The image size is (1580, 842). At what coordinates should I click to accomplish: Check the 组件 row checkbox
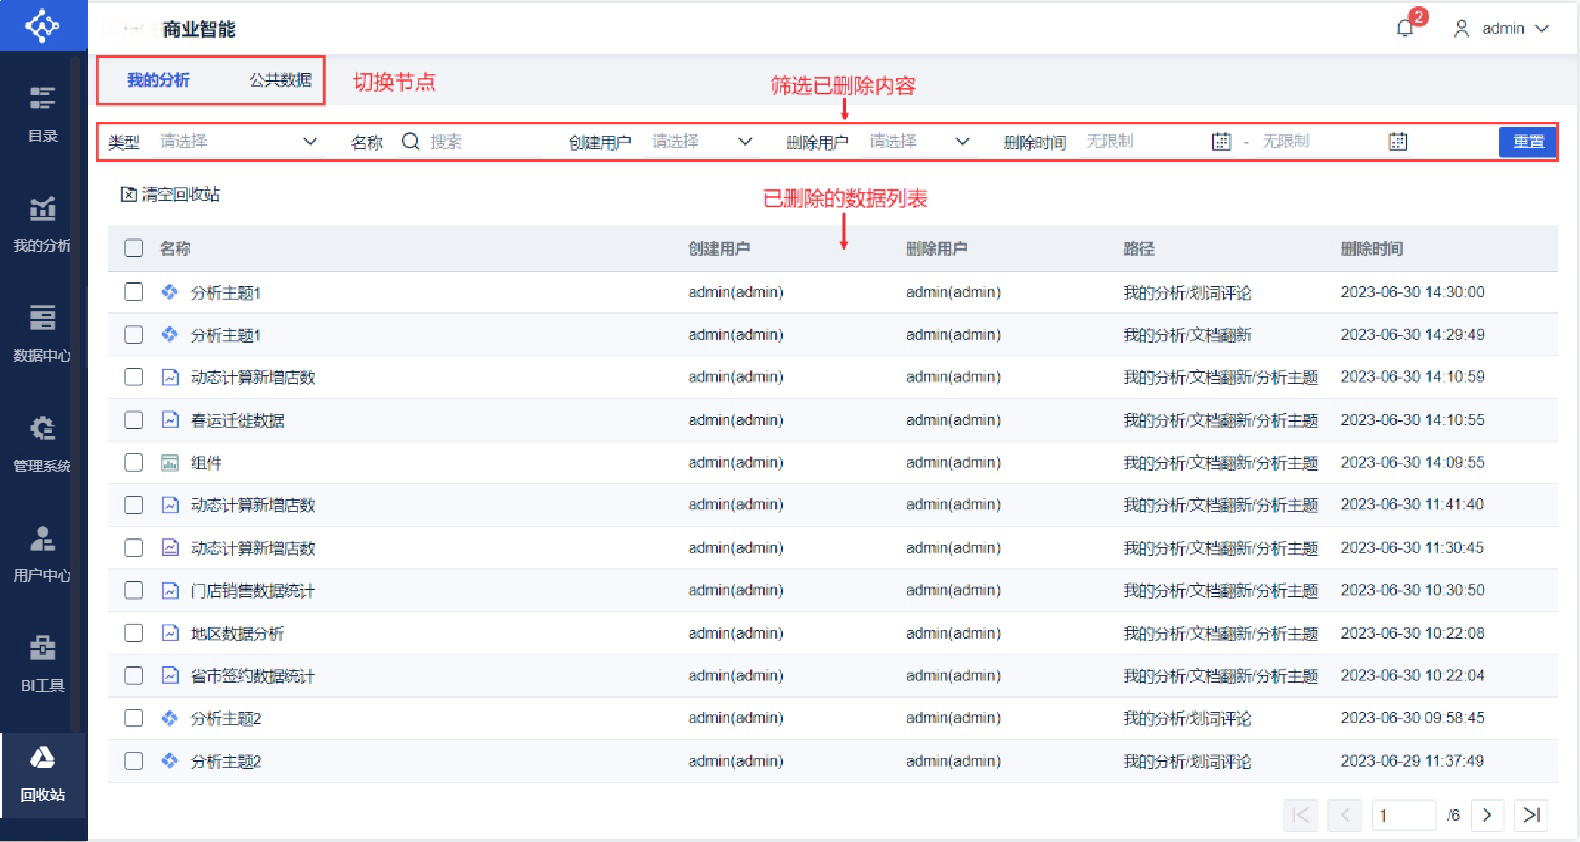click(134, 462)
